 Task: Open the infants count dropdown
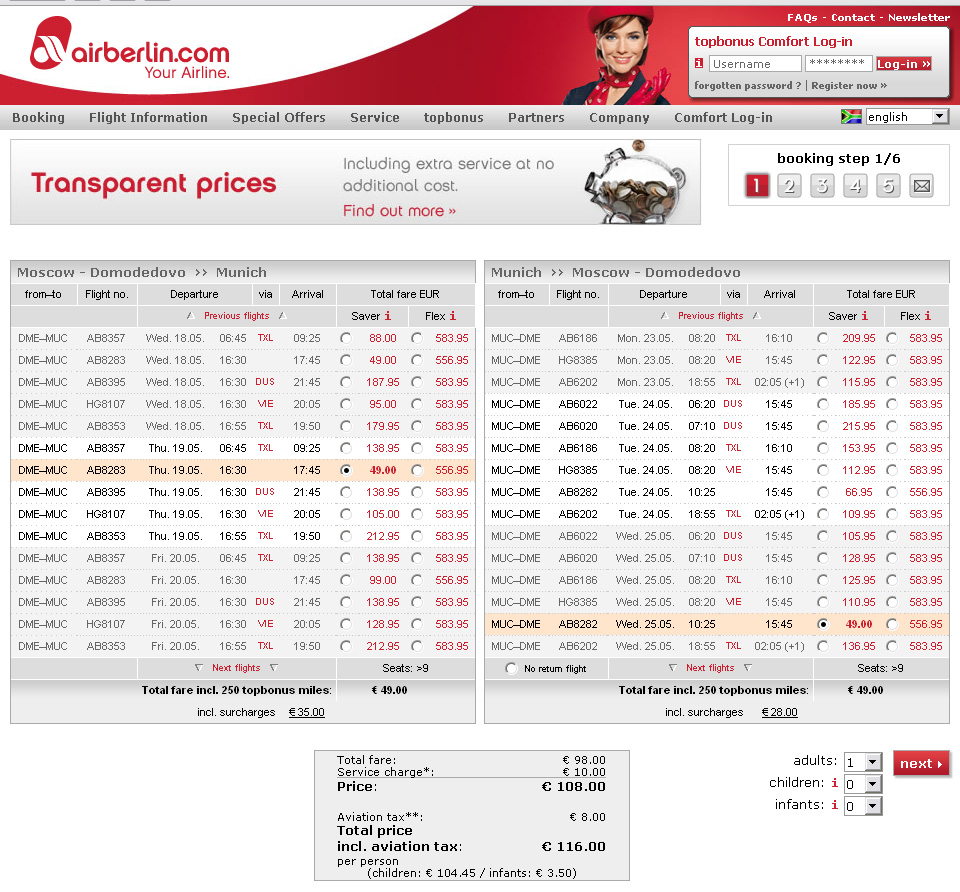(x=863, y=806)
